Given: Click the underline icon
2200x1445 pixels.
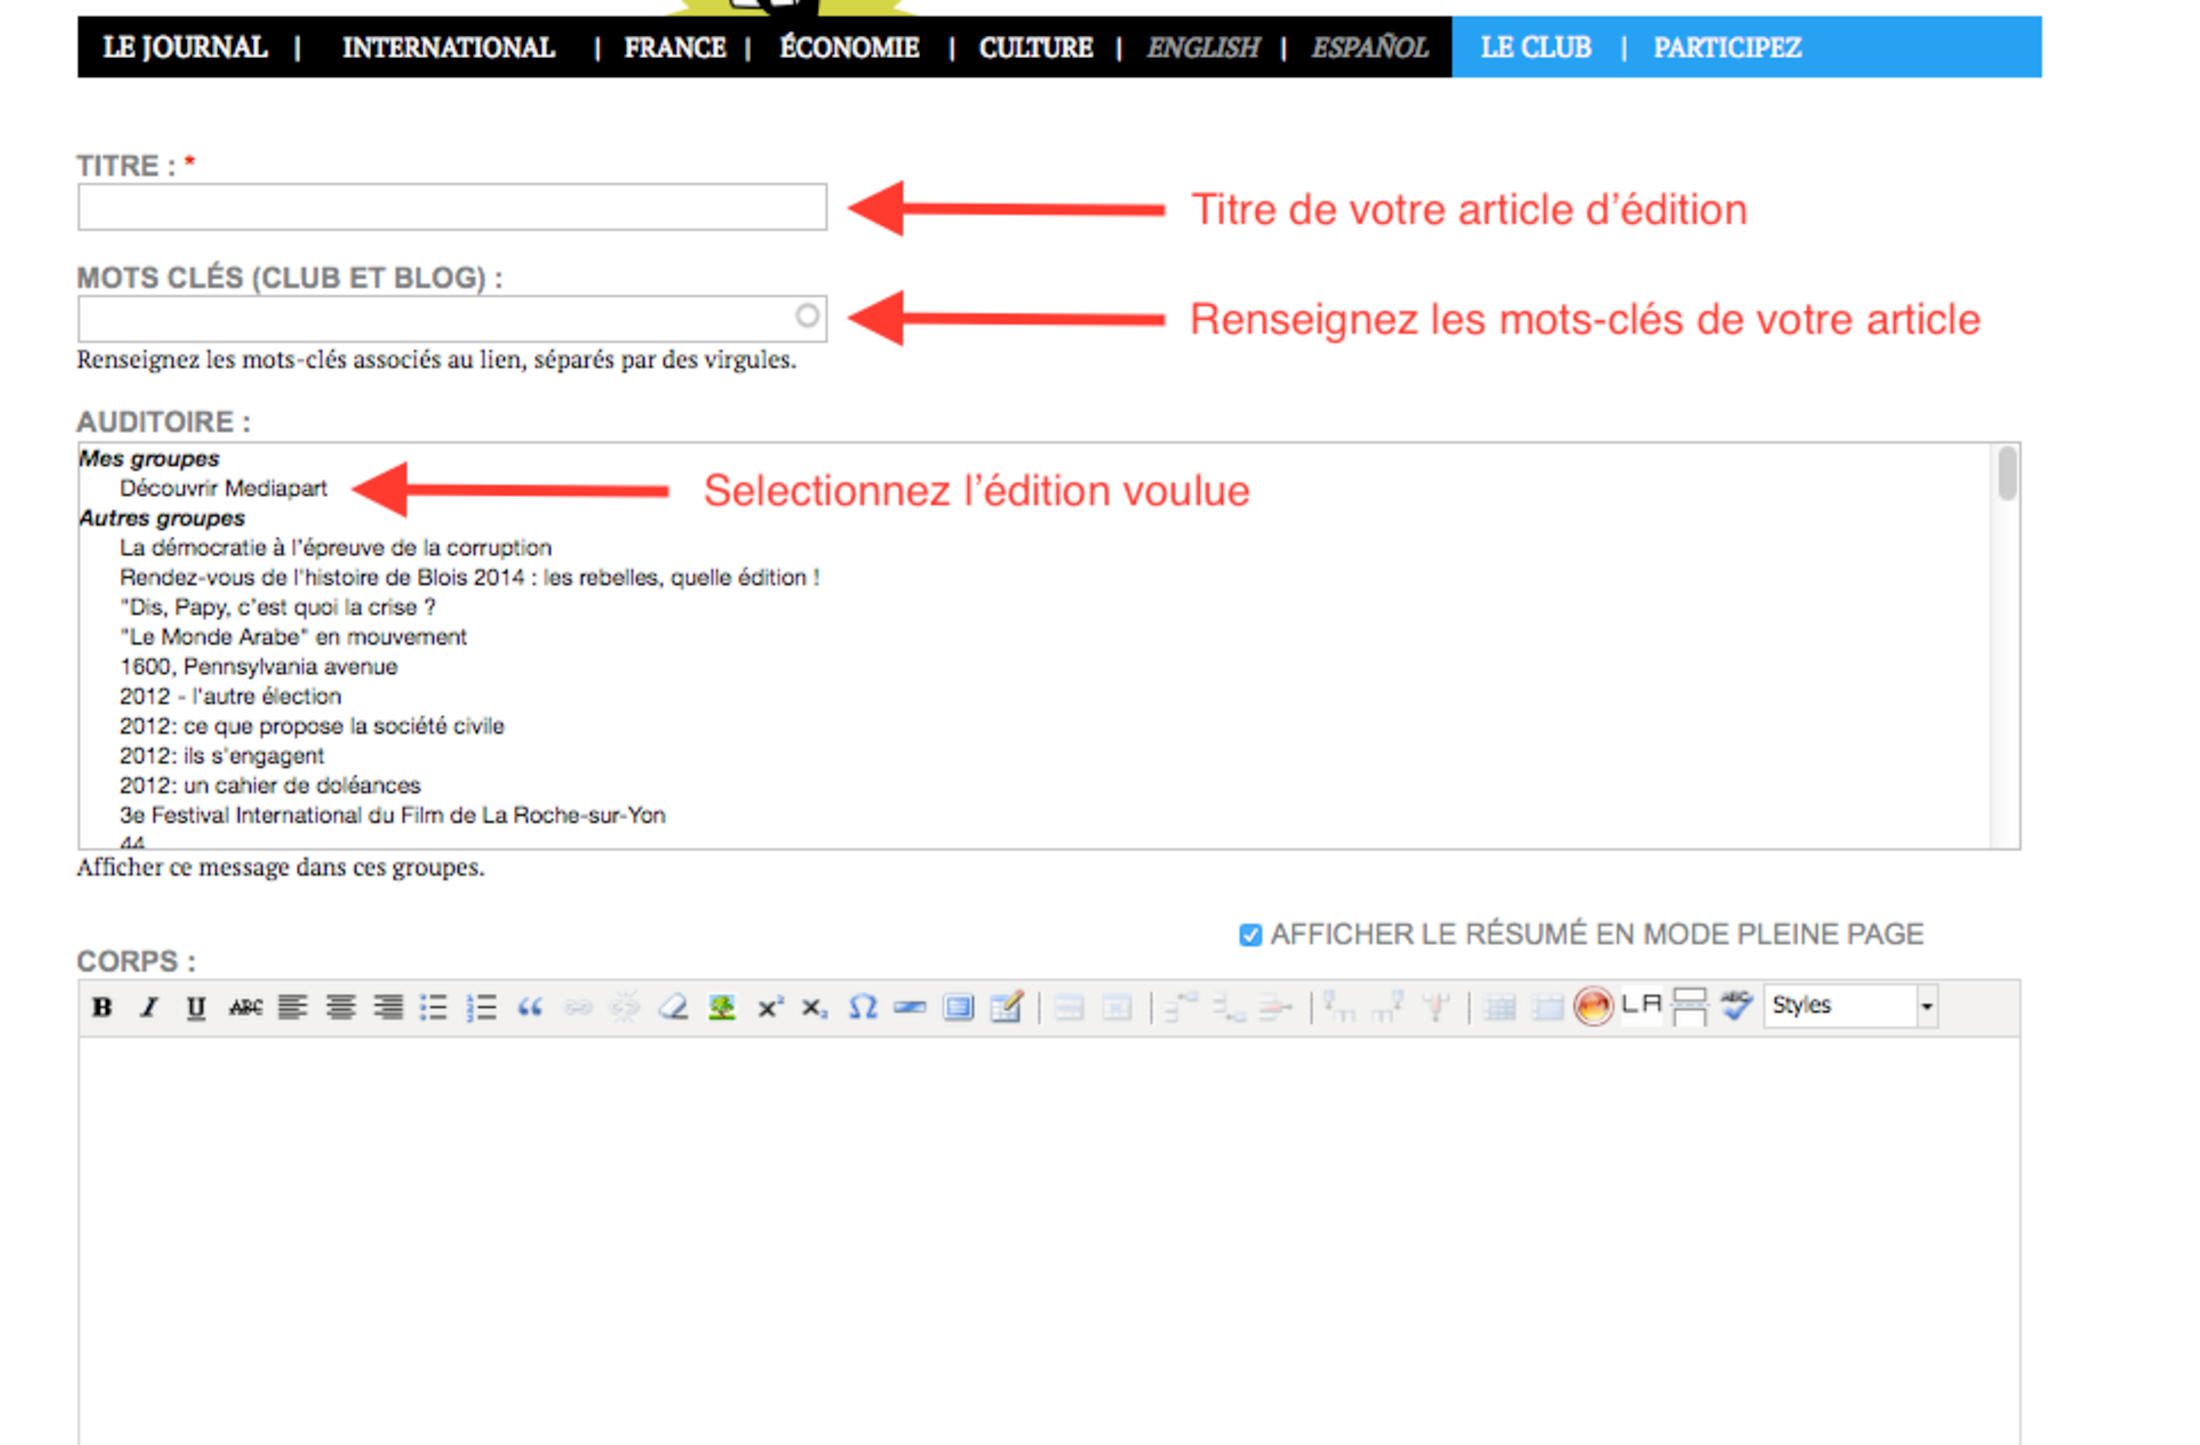Looking at the screenshot, I should pyautogui.click(x=196, y=1007).
